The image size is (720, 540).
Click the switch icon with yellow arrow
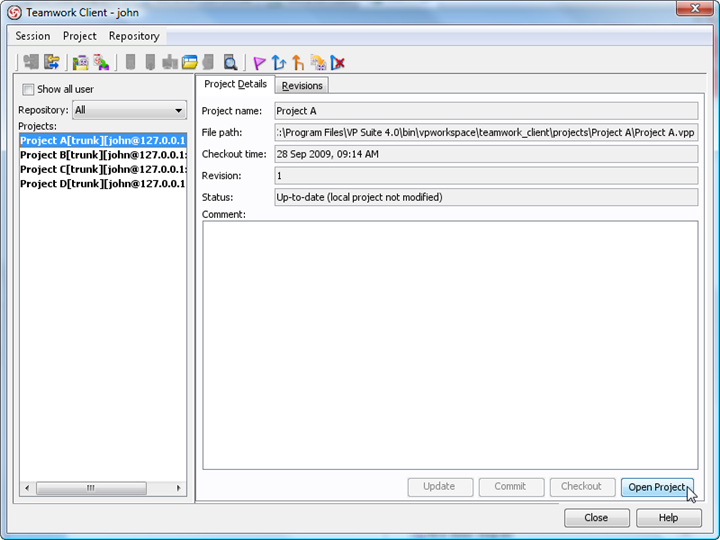(x=318, y=62)
